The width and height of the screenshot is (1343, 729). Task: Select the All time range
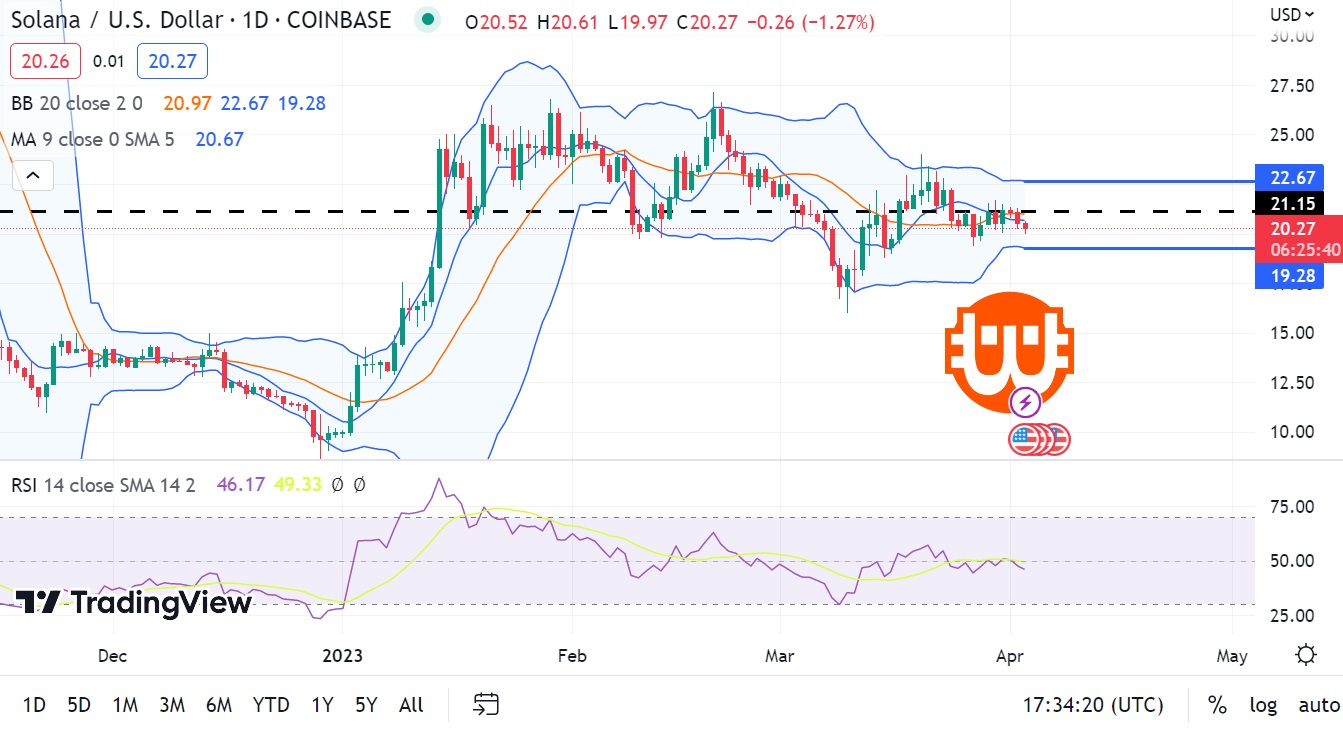coord(411,705)
